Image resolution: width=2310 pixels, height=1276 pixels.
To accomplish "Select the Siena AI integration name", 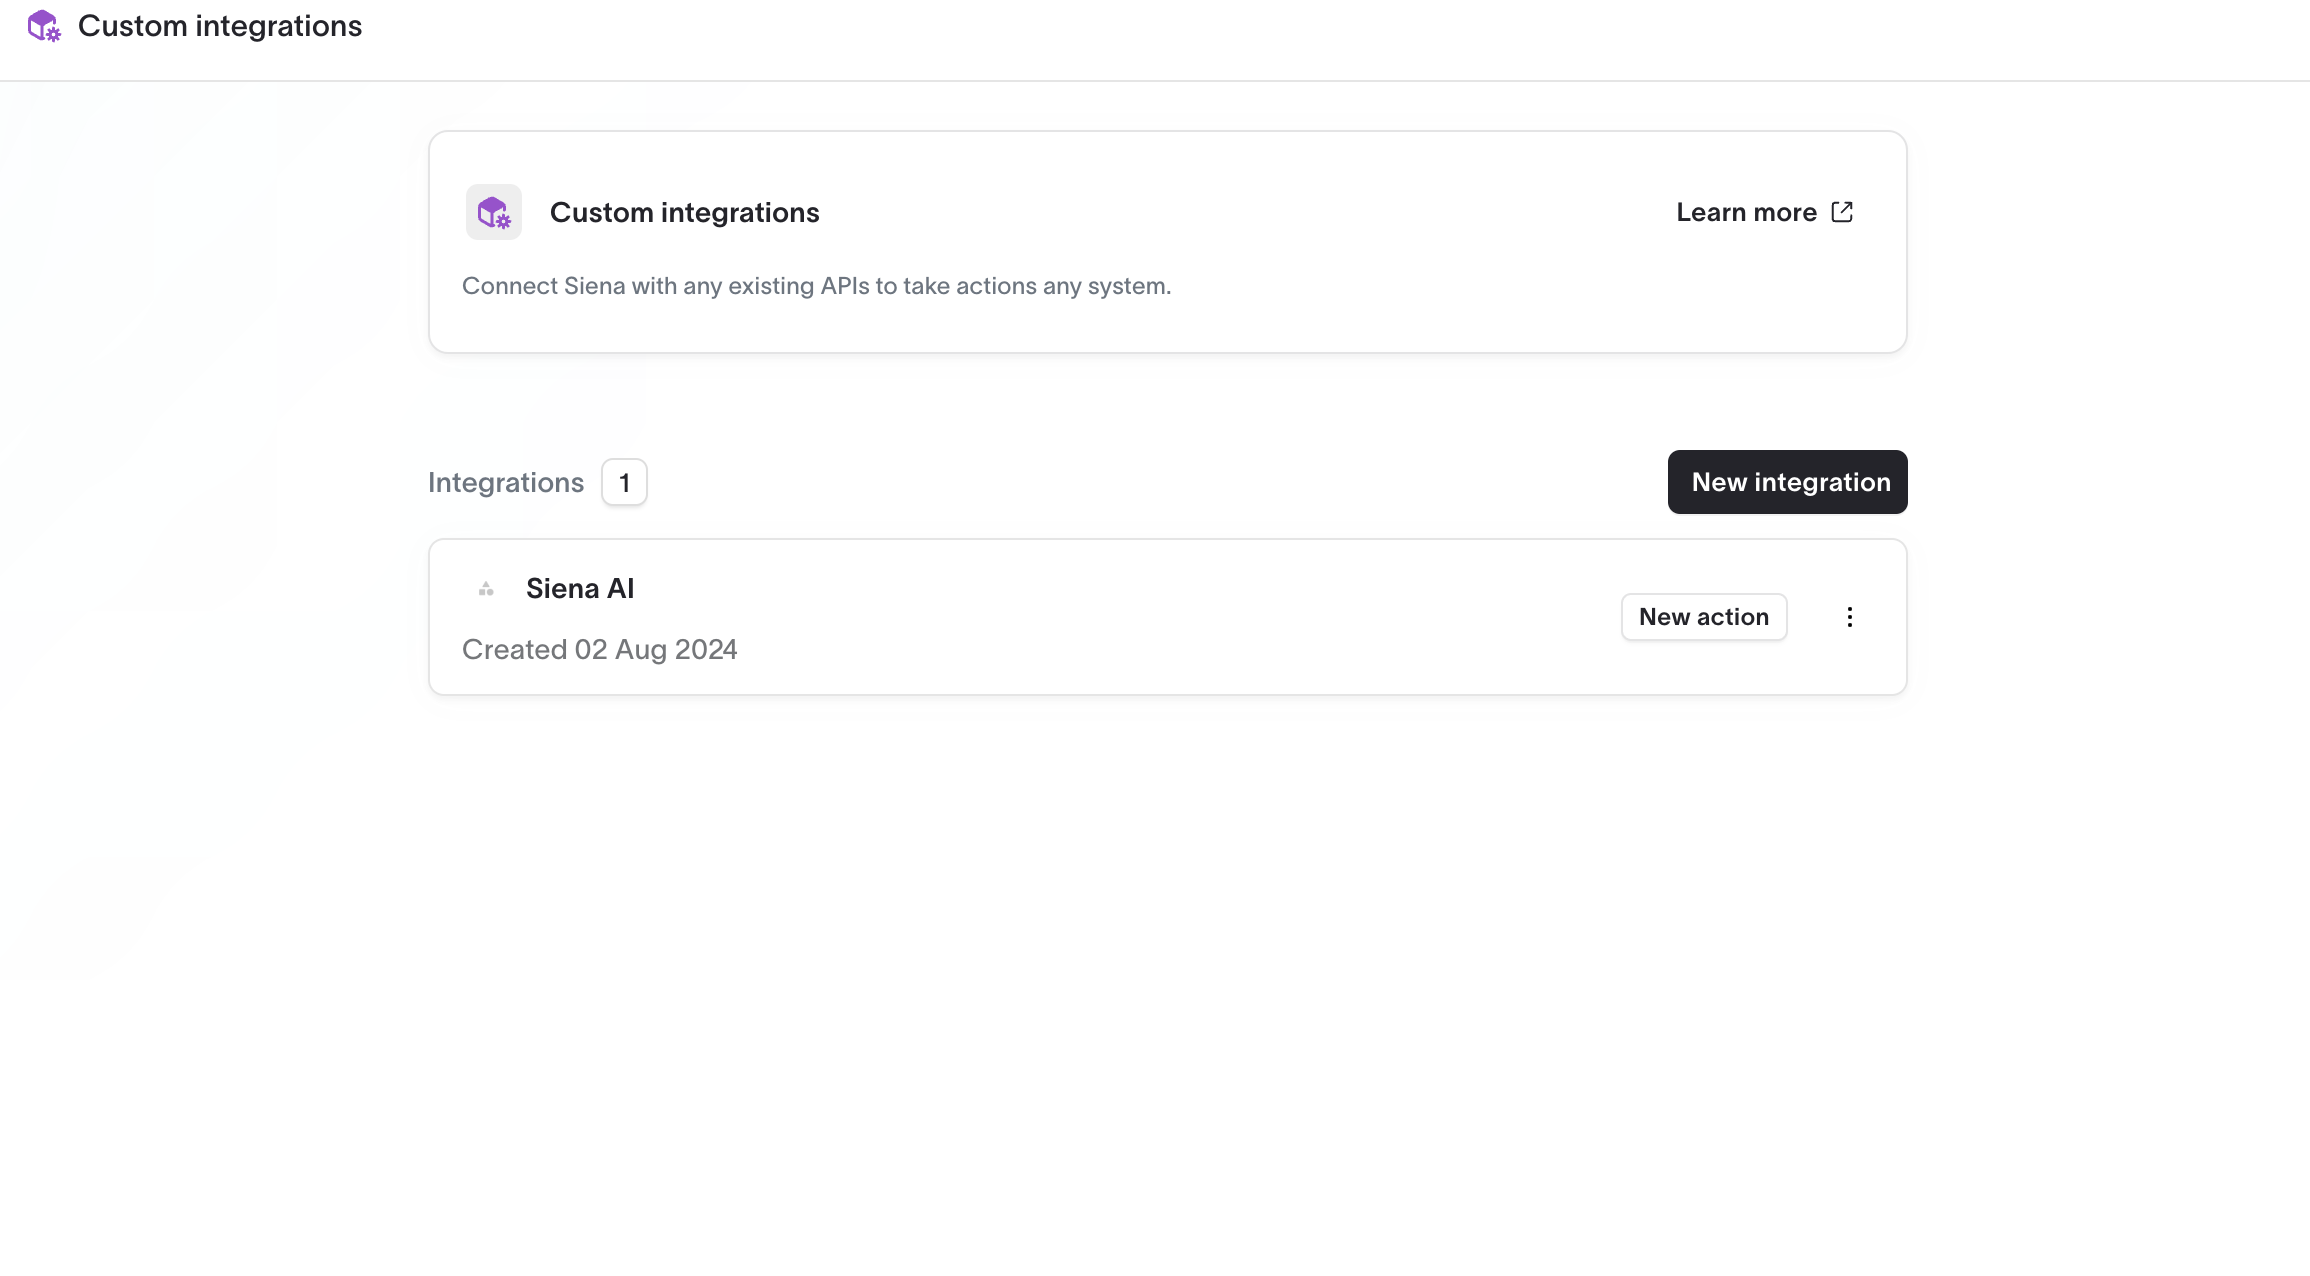I will coord(580,589).
